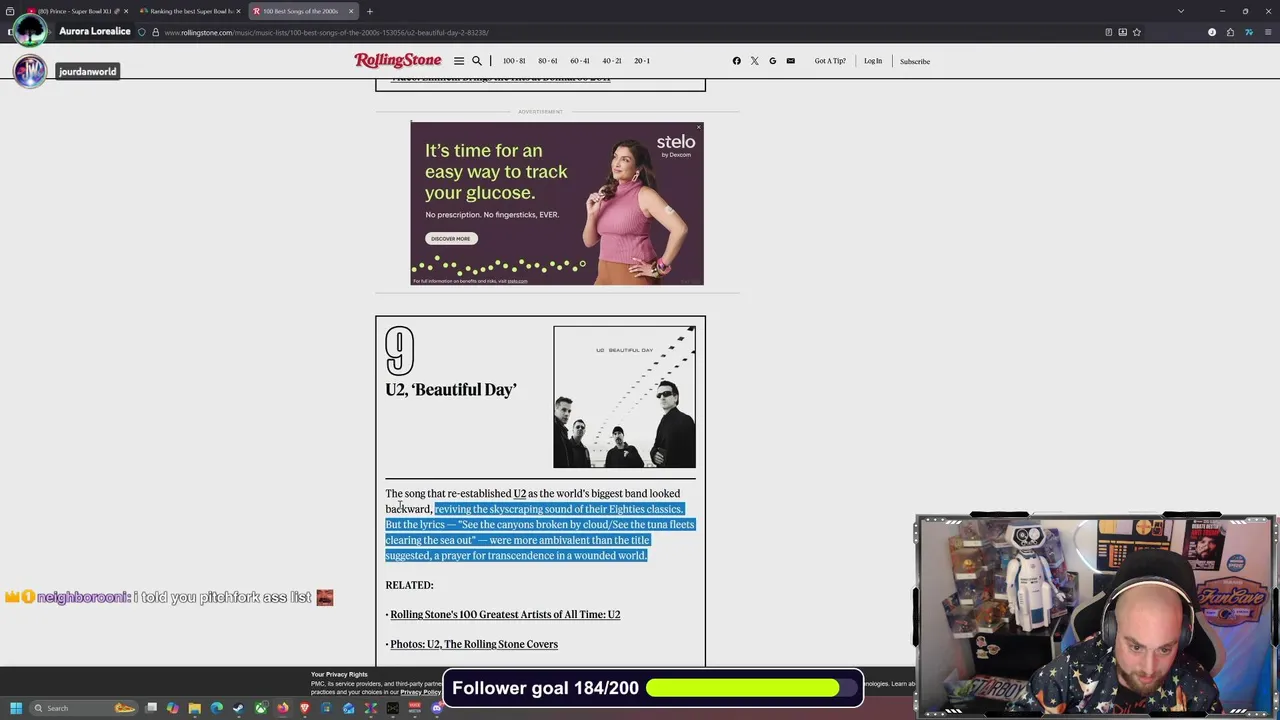Open Rolling Stone's Facebook page icon

click(737, 61)
